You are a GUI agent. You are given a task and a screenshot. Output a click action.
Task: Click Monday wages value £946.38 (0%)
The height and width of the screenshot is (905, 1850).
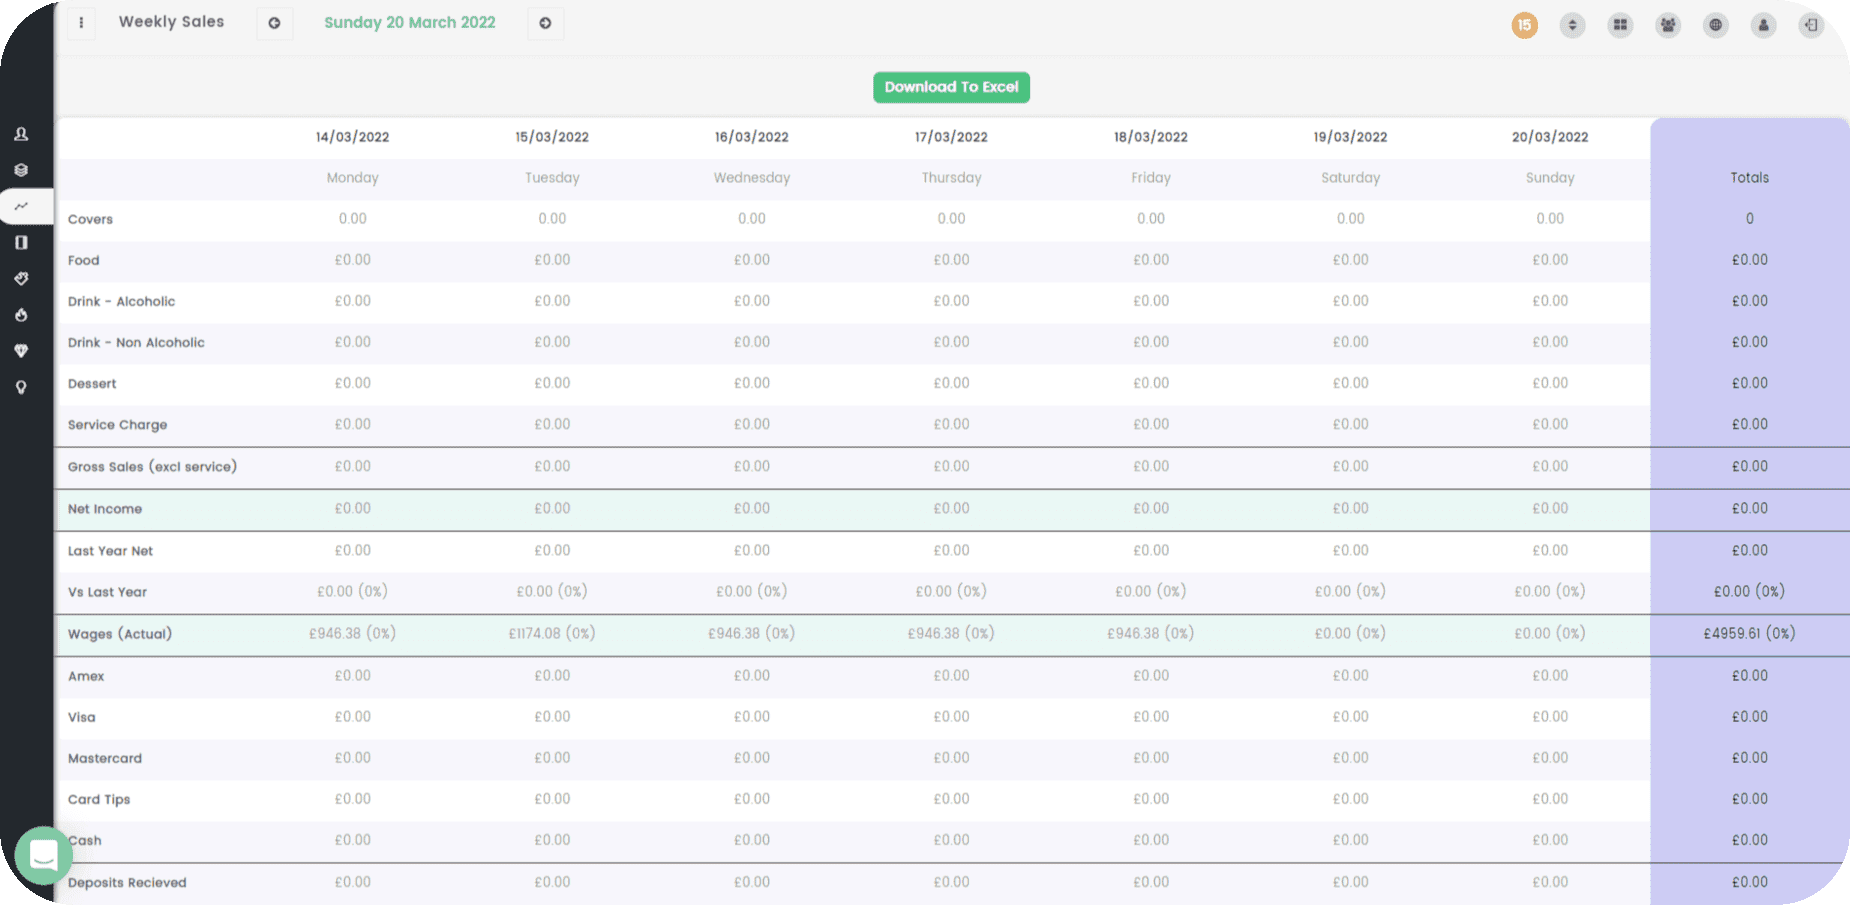353,633
